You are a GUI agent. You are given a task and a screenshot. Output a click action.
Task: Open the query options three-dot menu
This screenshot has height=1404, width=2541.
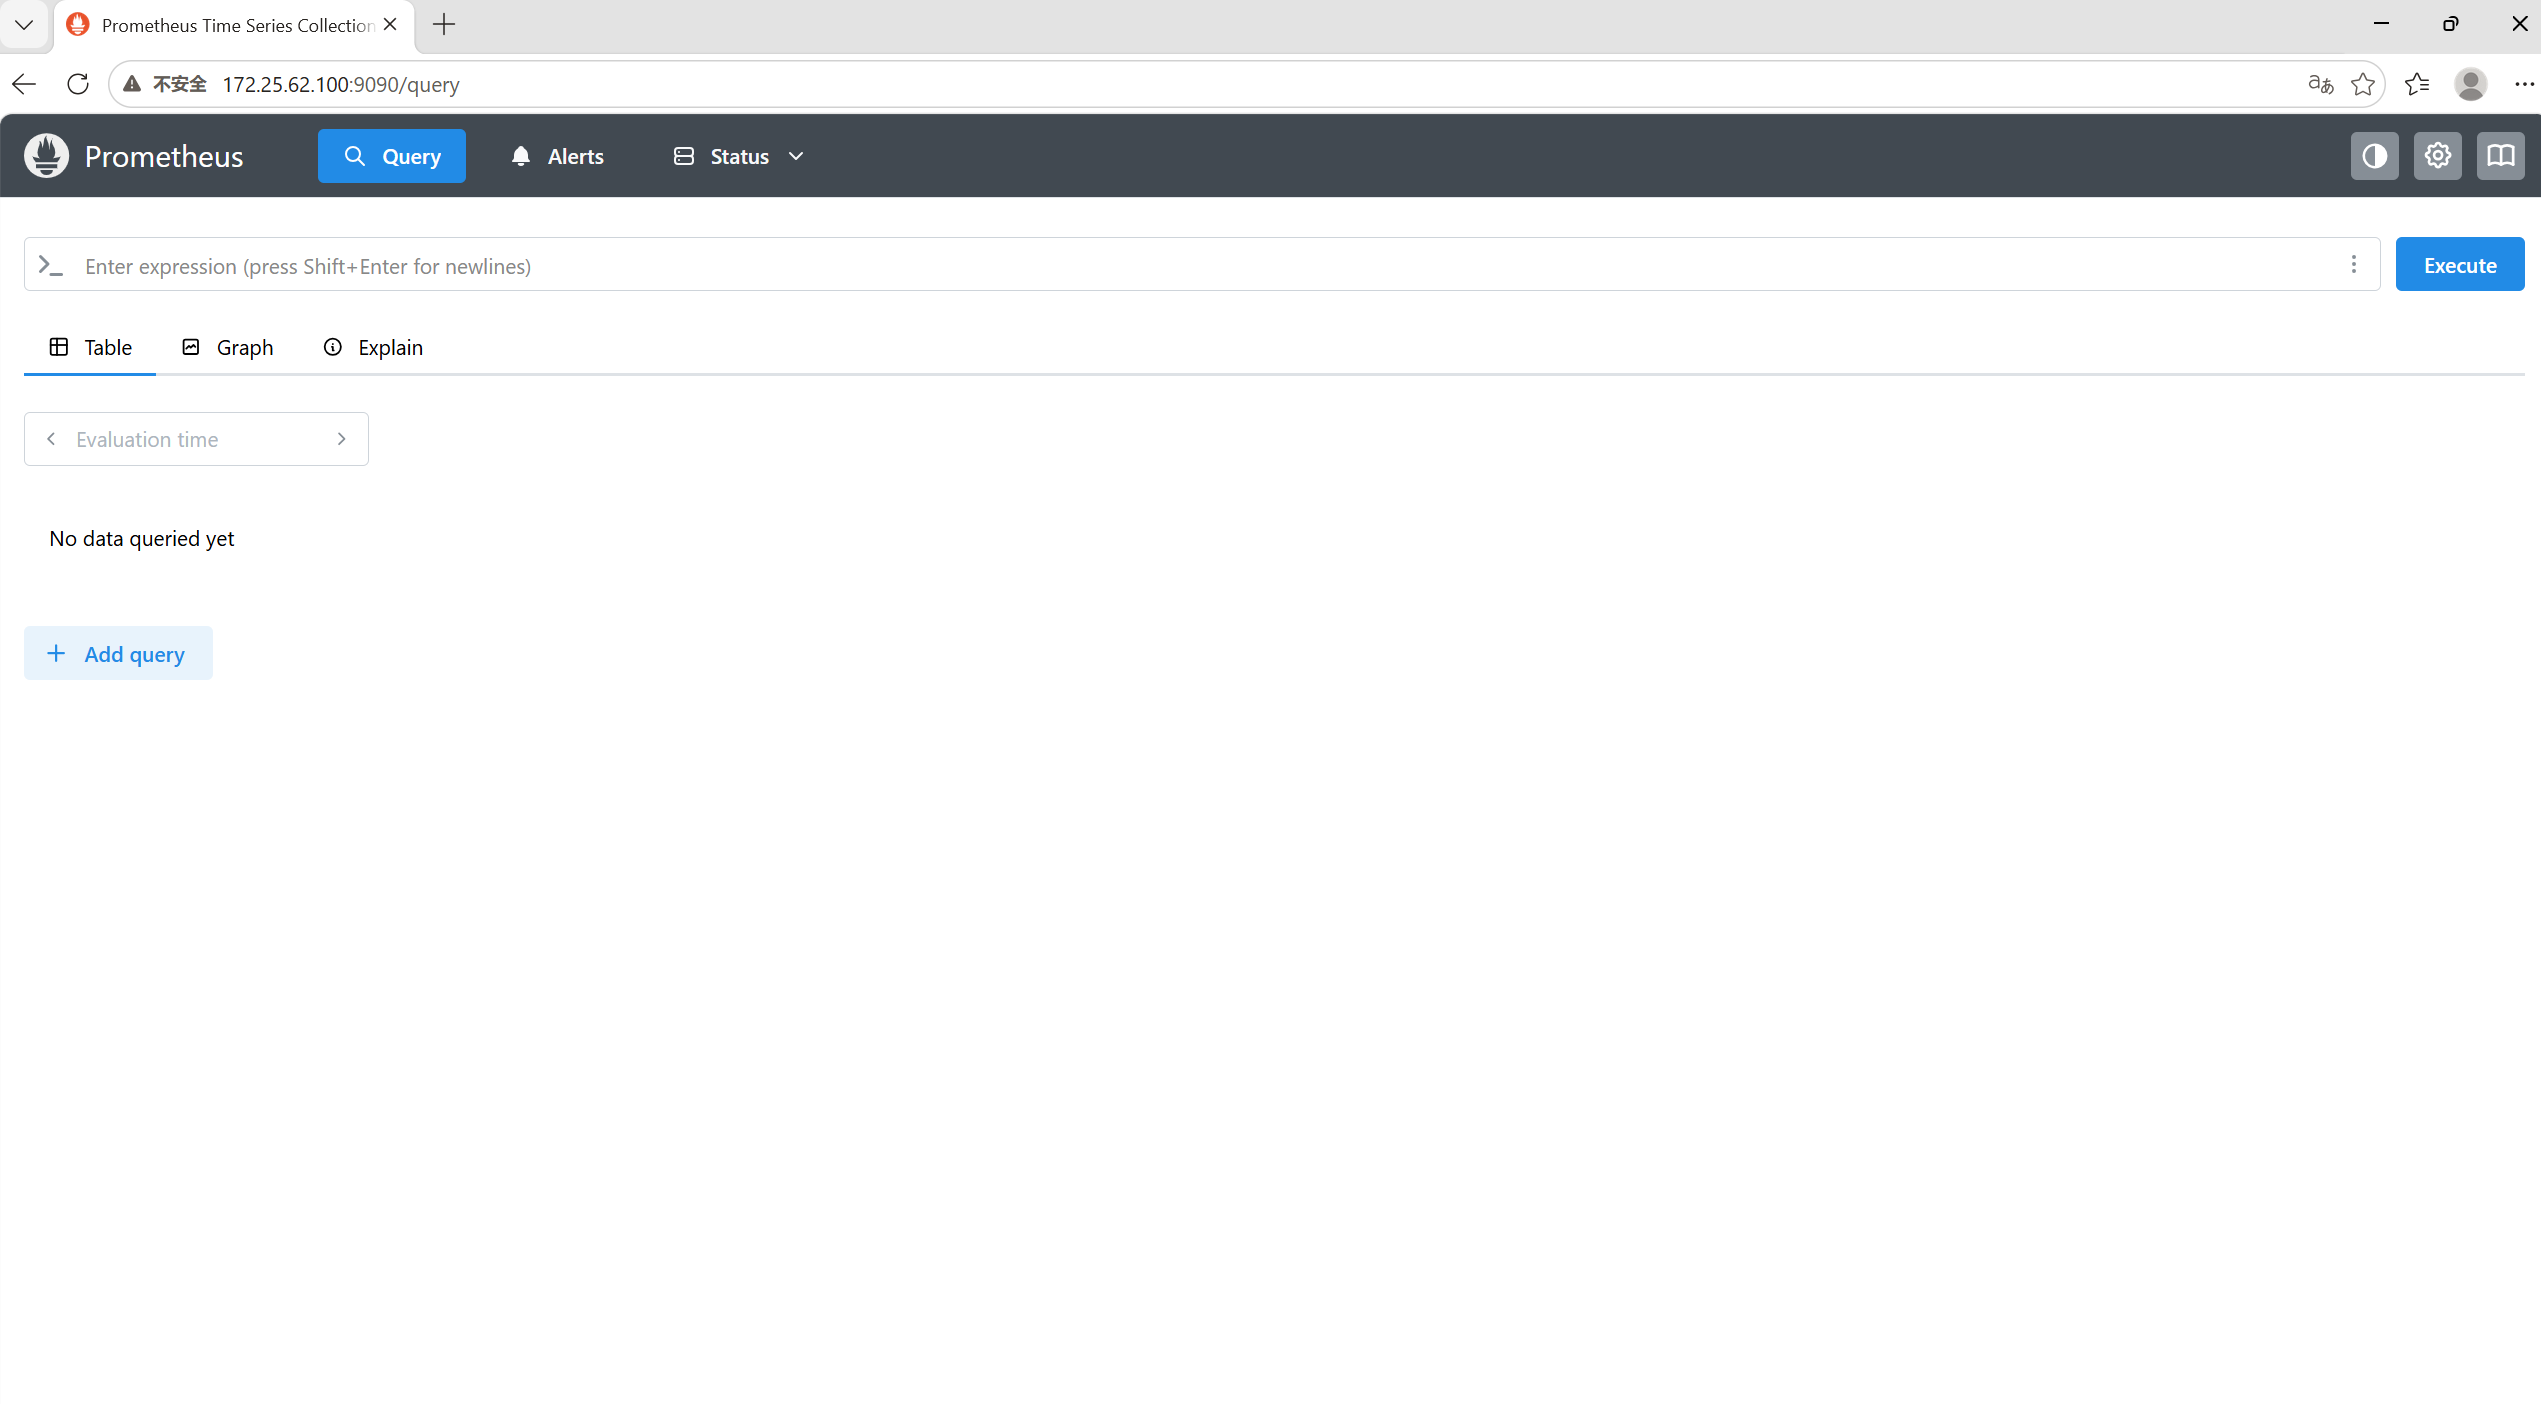pos(2354,264)
